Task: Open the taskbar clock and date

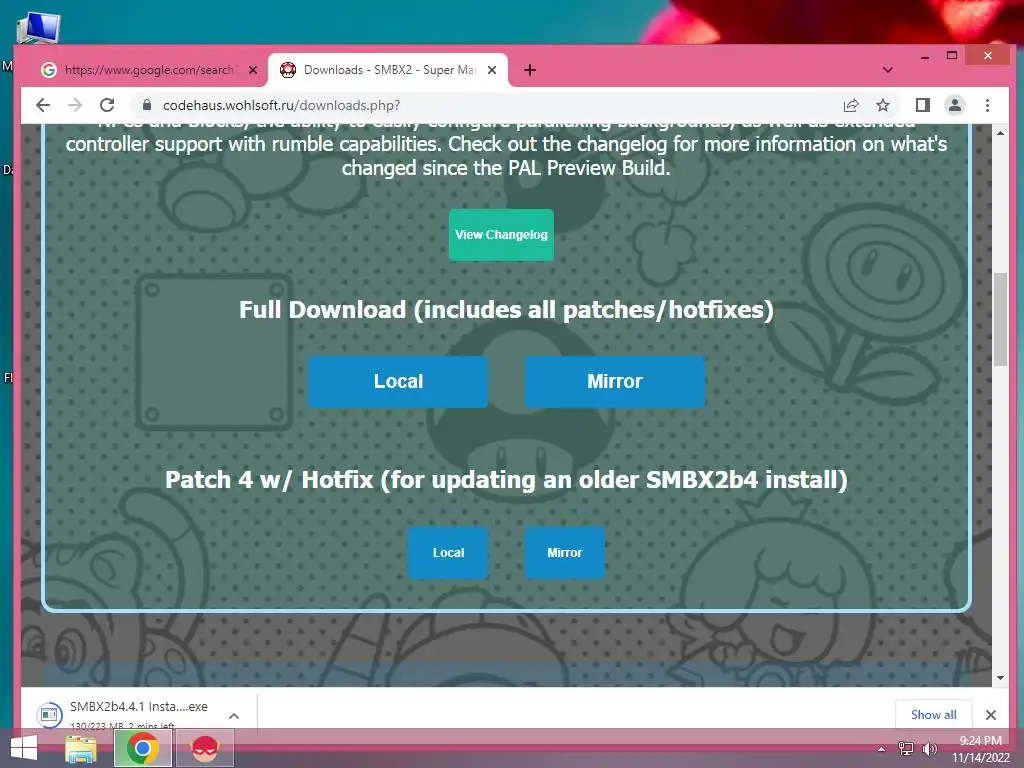Action: coord(980,749)
